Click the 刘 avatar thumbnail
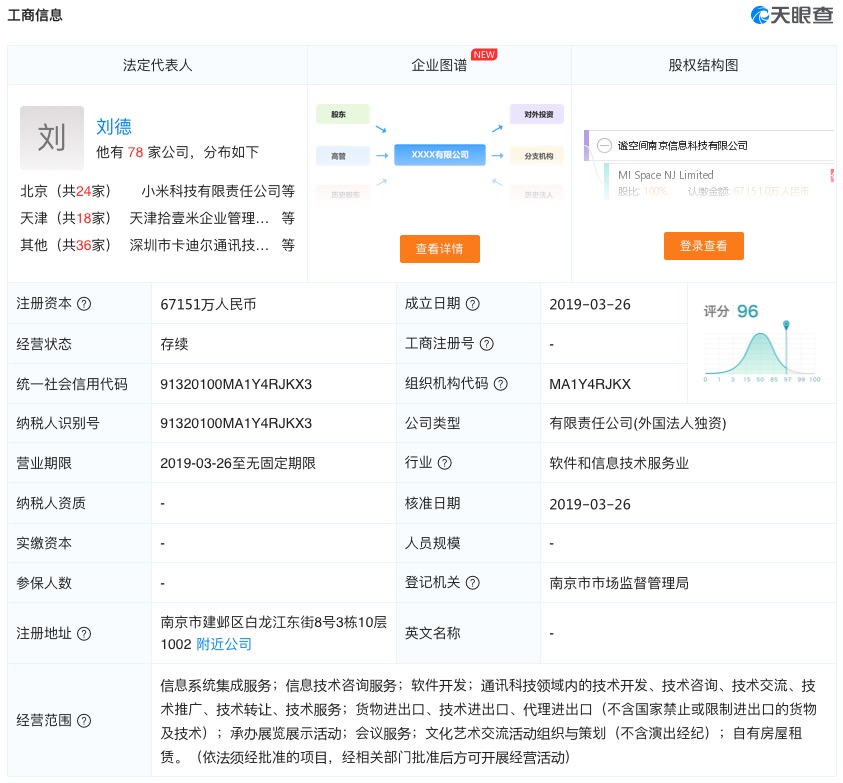The height and width of the screenshot is (783, 843). click(x=52, y=138)
